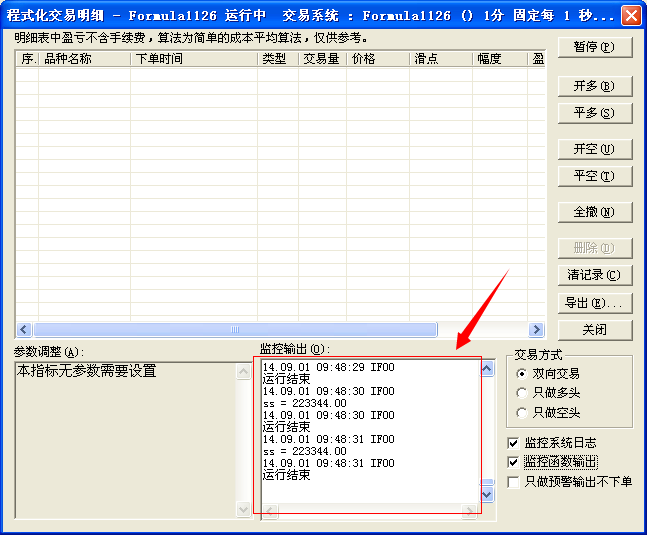
Task: Click the 全撤(N) cancel all button
Action: (595, 212)
